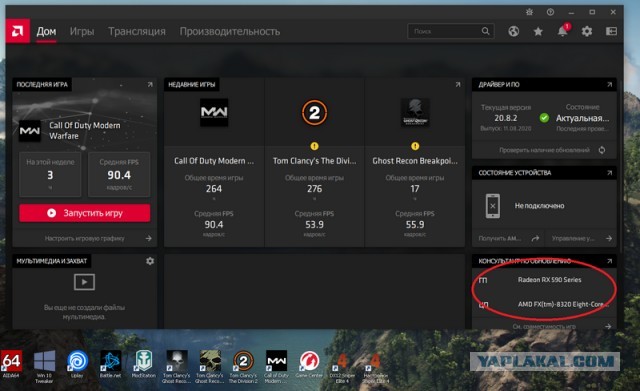This screenshot has width=640, height=391.
Task: Switch to the Производительность tab
Action: tap(230, 31)
